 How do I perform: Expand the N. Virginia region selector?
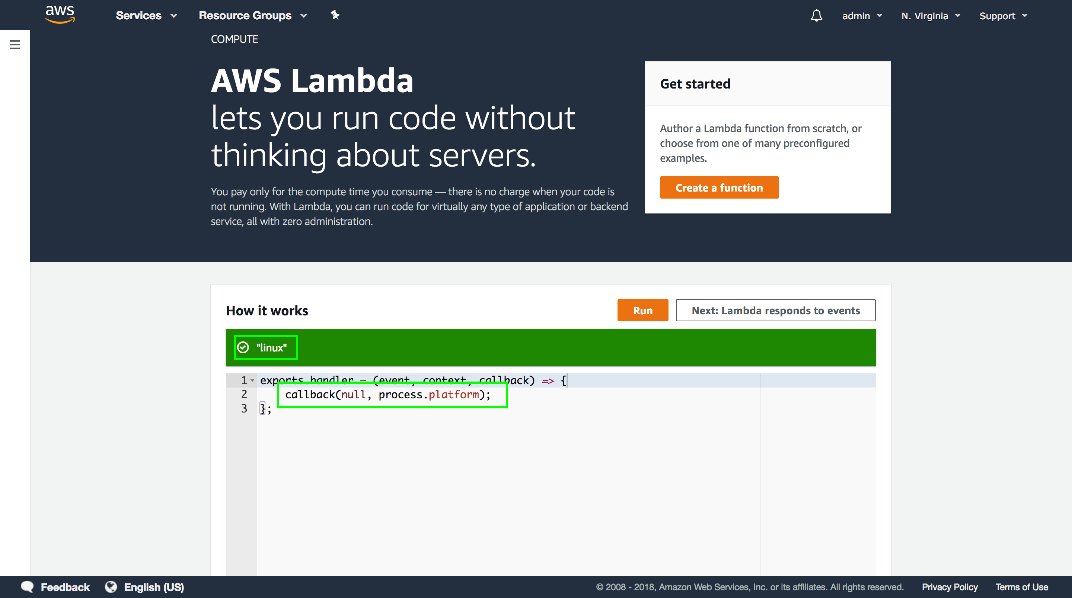pyautogui.click(x=930, y=16)
